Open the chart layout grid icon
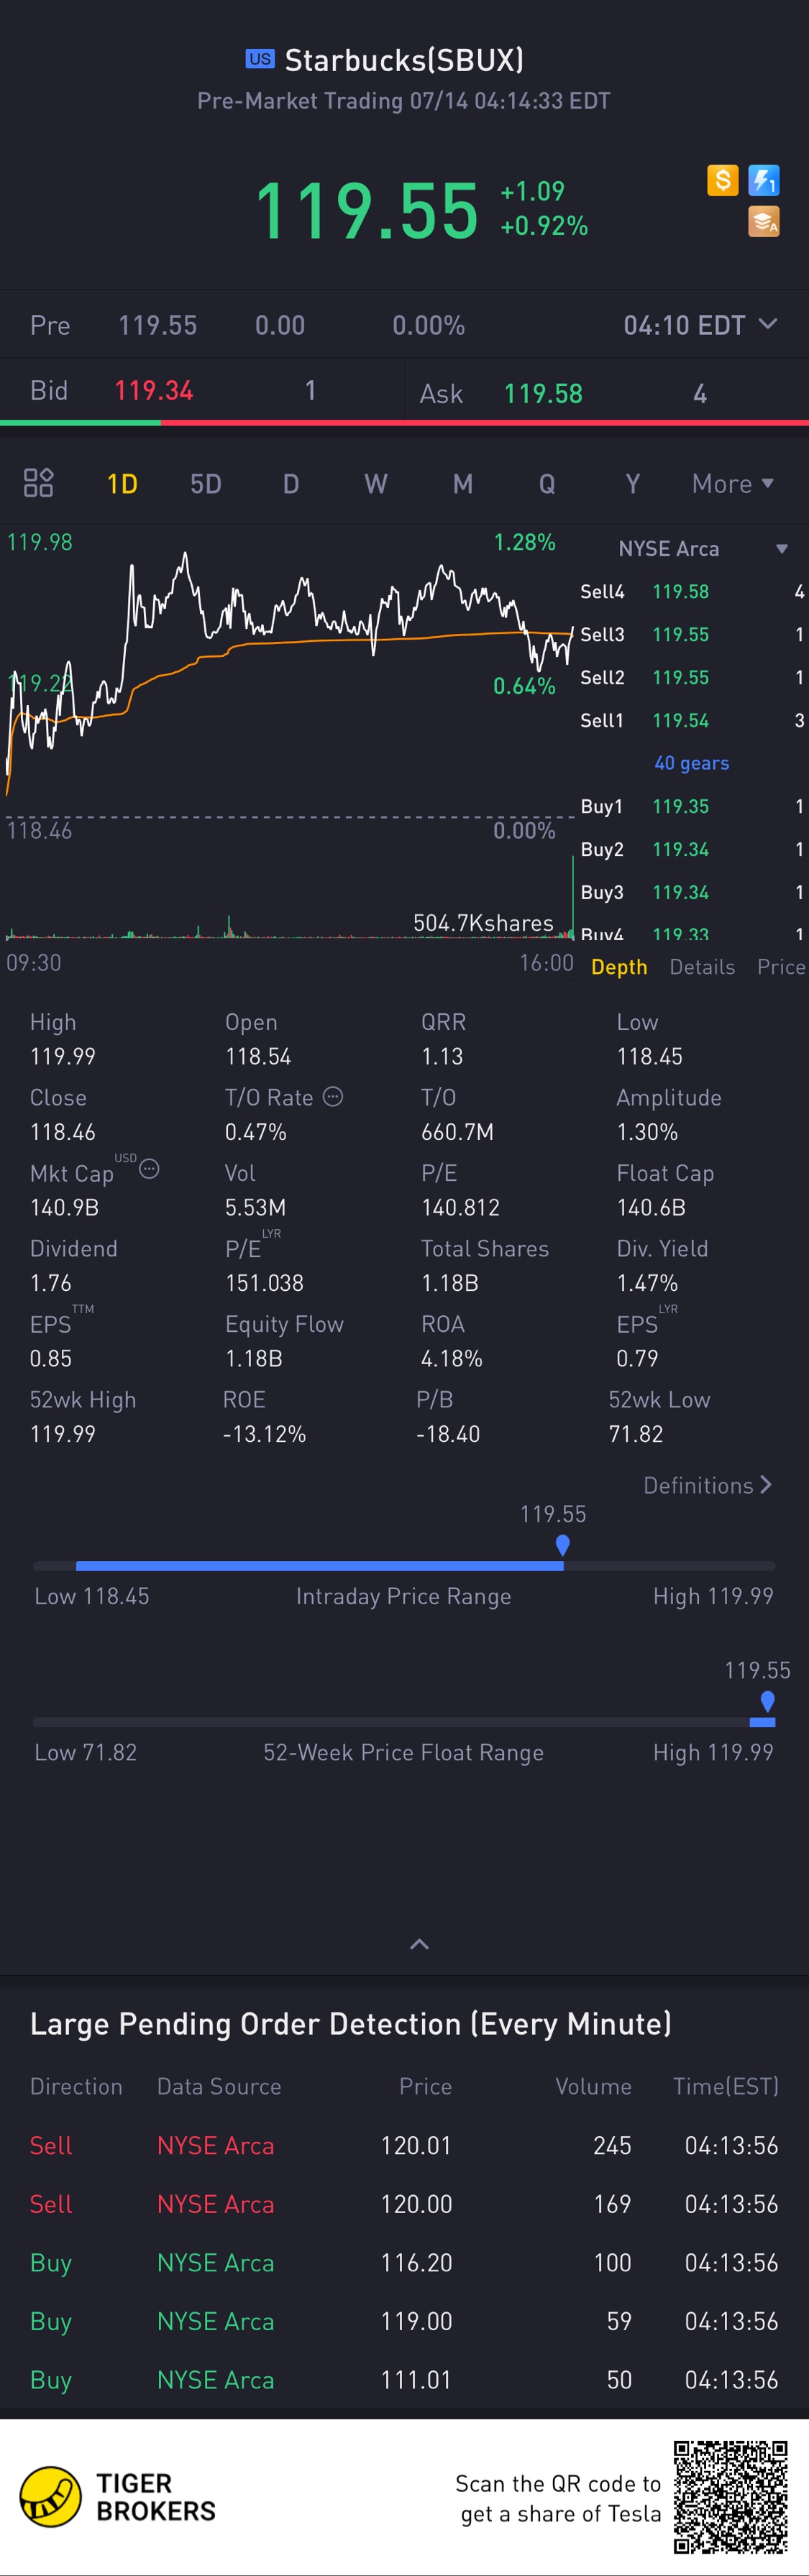 38,483
